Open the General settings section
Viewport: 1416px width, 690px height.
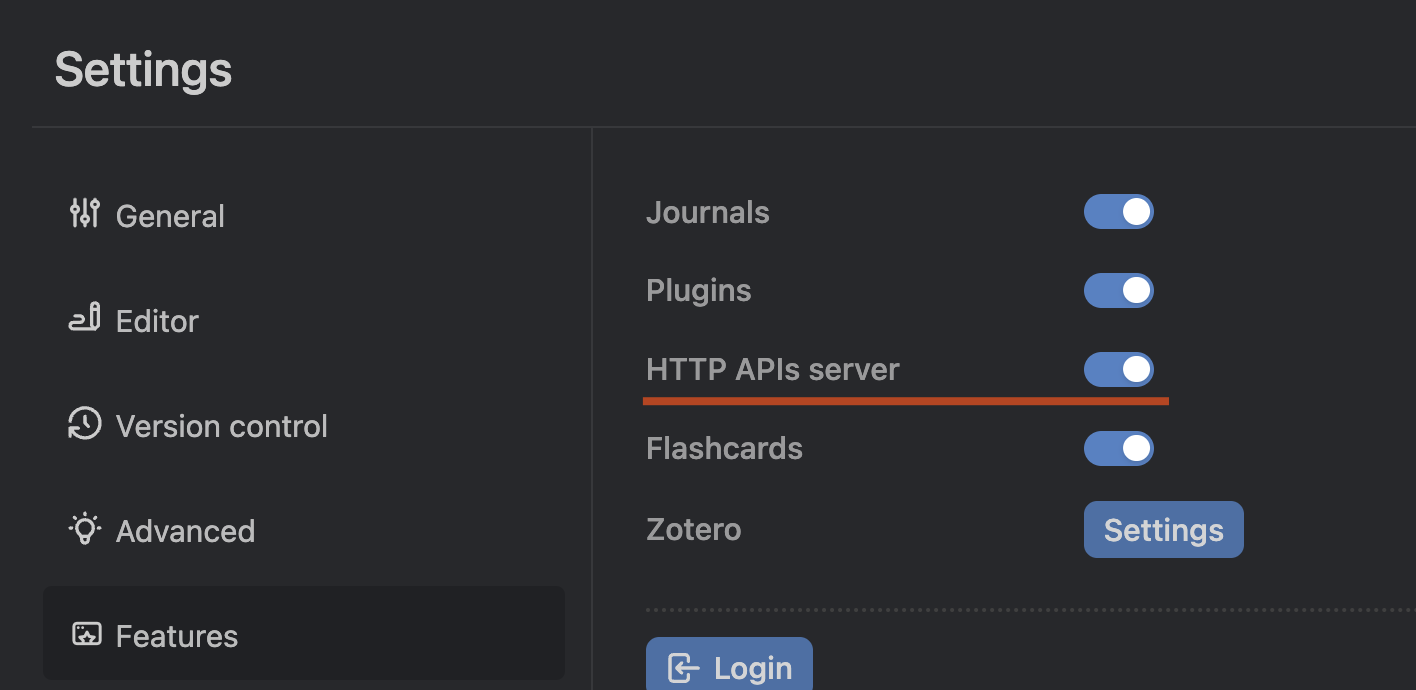(303, 216)
